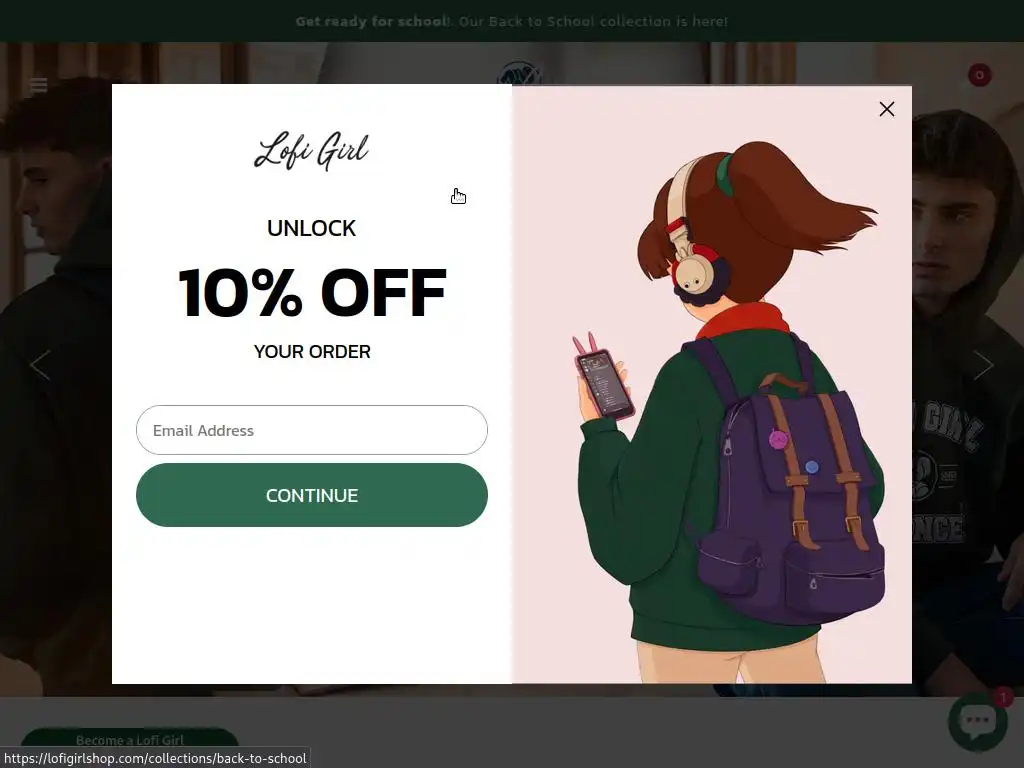
Task: Advance to the next slide arrow
Action: [983, 365]
